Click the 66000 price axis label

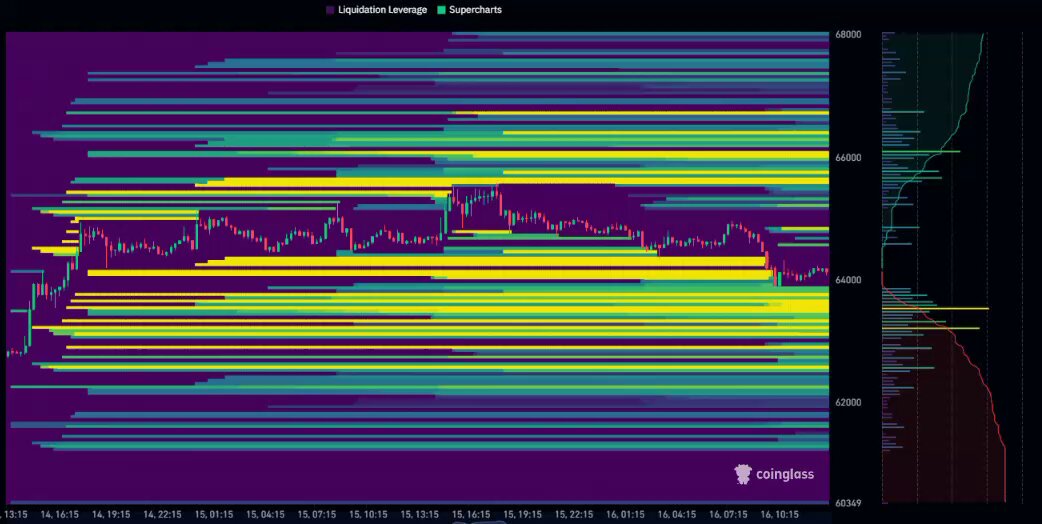pyautogui.click(x=848, y=157)
